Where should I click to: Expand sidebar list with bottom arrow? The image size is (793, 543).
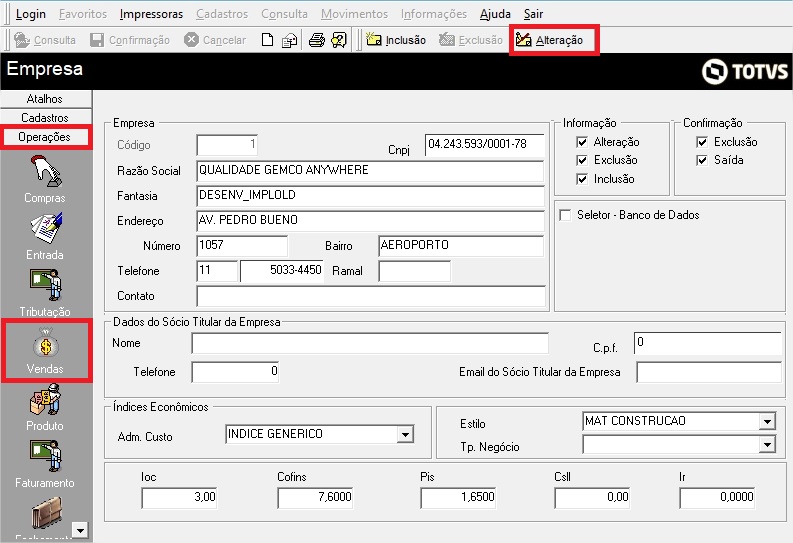(x=80, y=530)
